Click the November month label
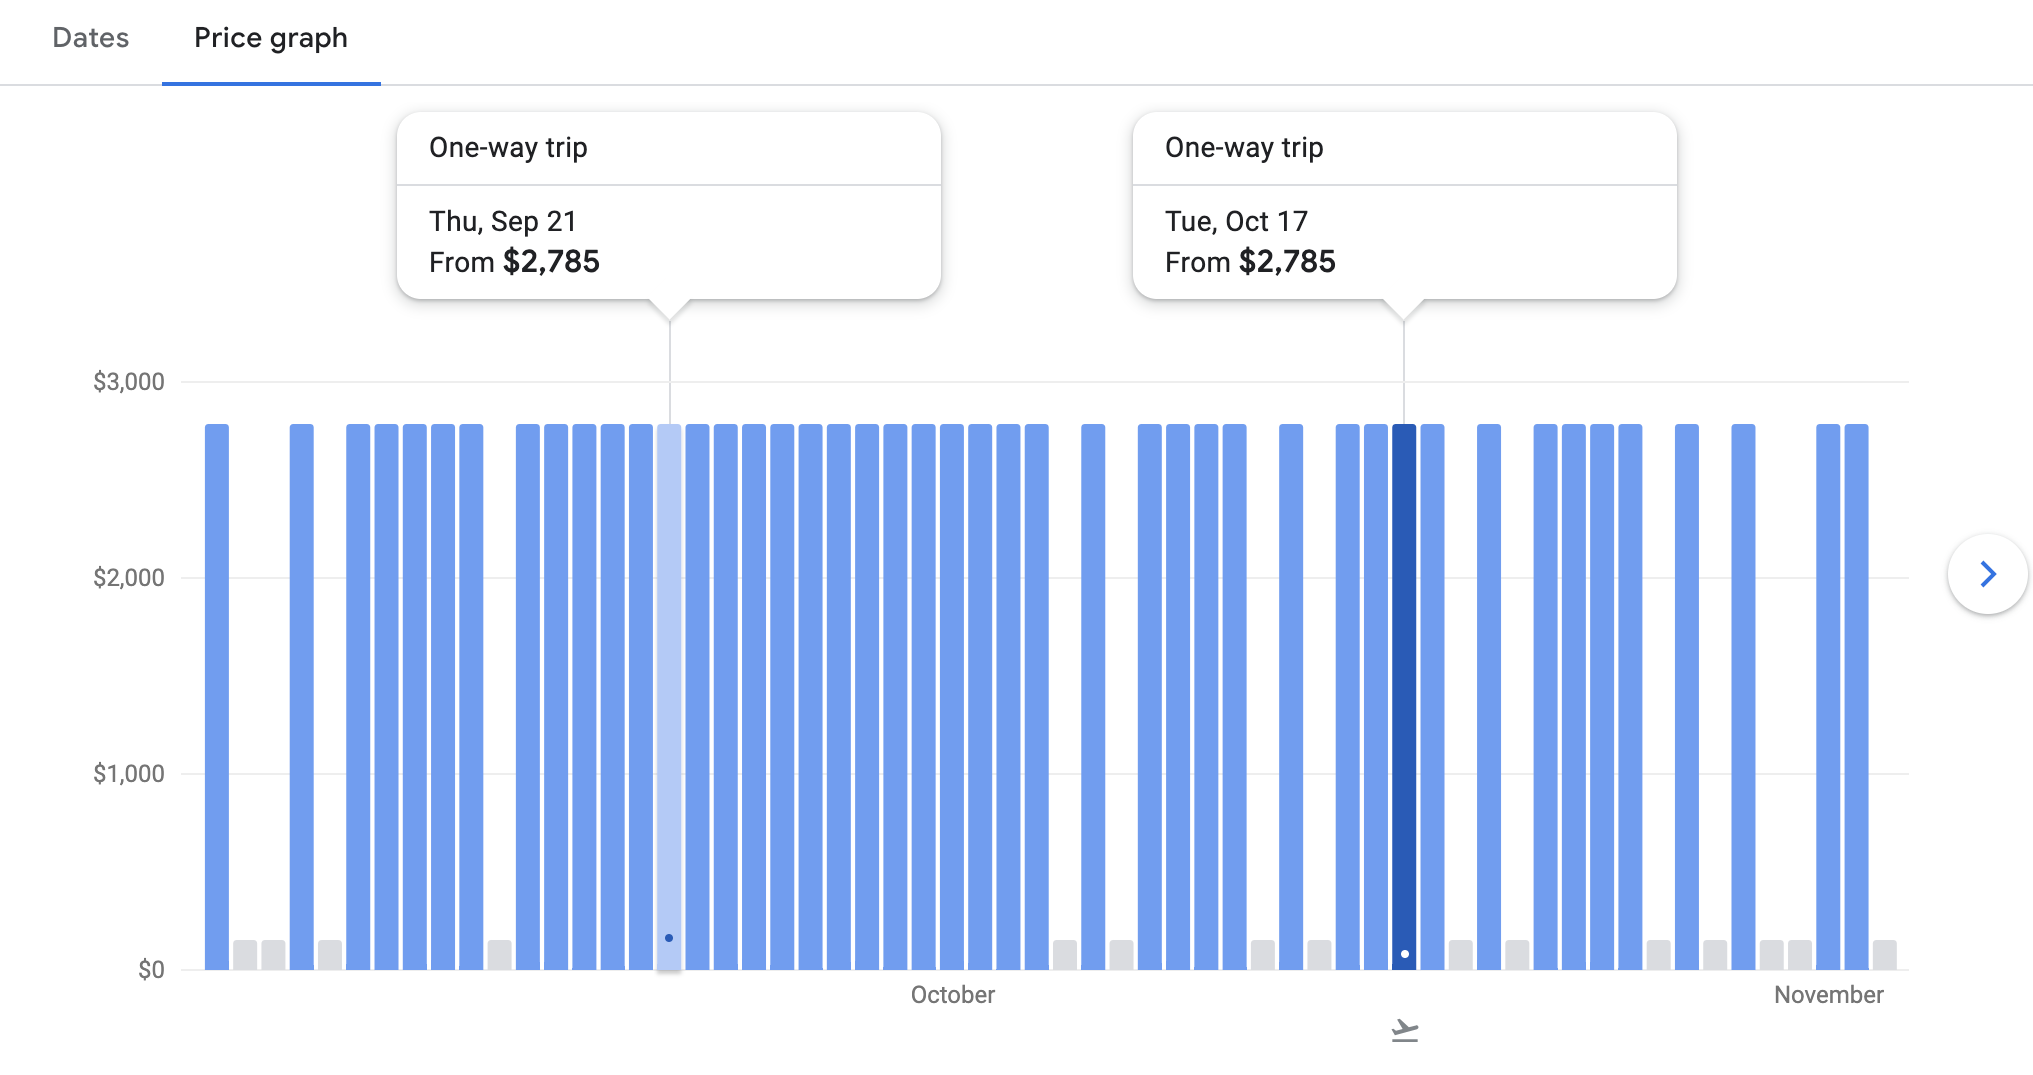This screenshot has width=2033, height=1075. pos(1829,995)
